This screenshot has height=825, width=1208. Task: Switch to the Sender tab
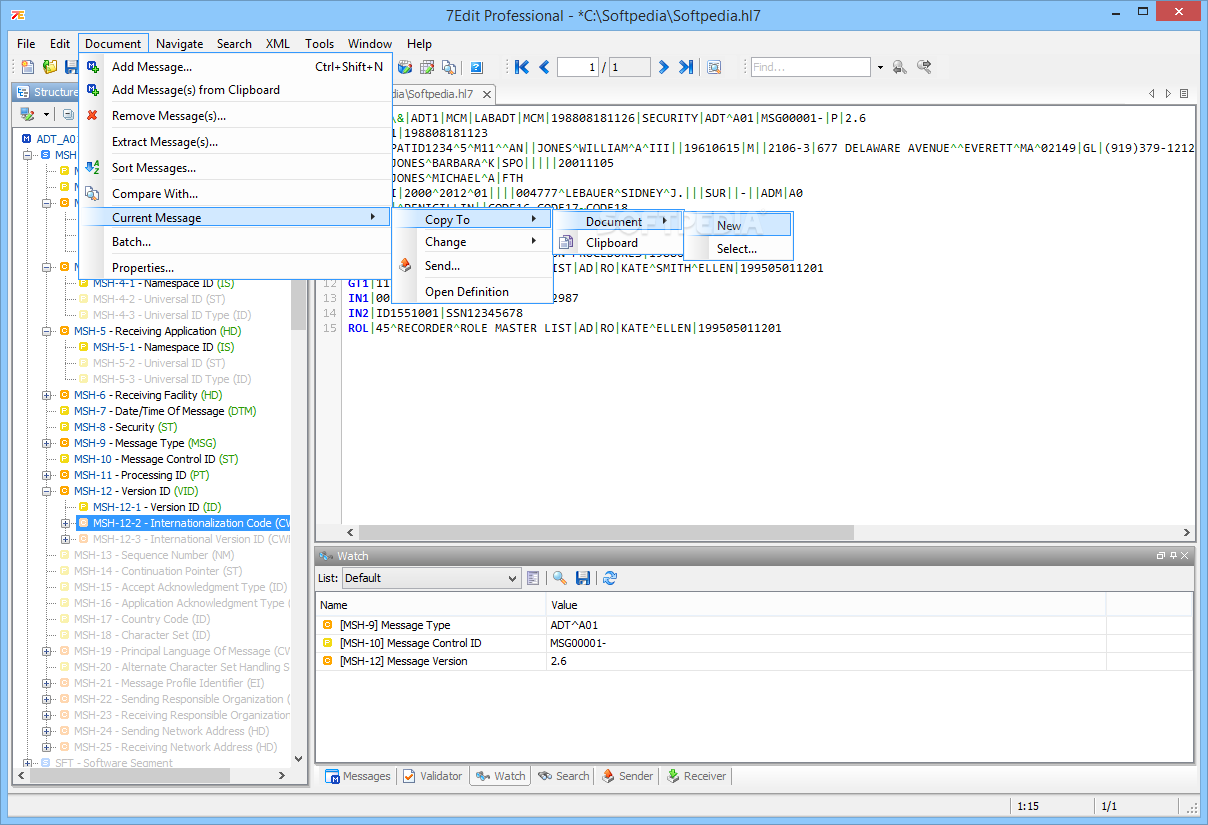pos(627,776)
